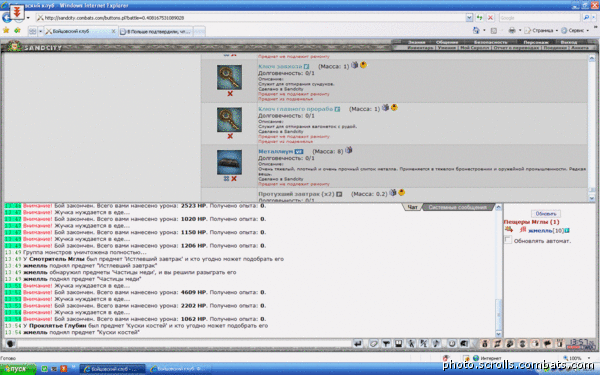Open the info icon next to Ключ главного прораба

coord(337,109)
